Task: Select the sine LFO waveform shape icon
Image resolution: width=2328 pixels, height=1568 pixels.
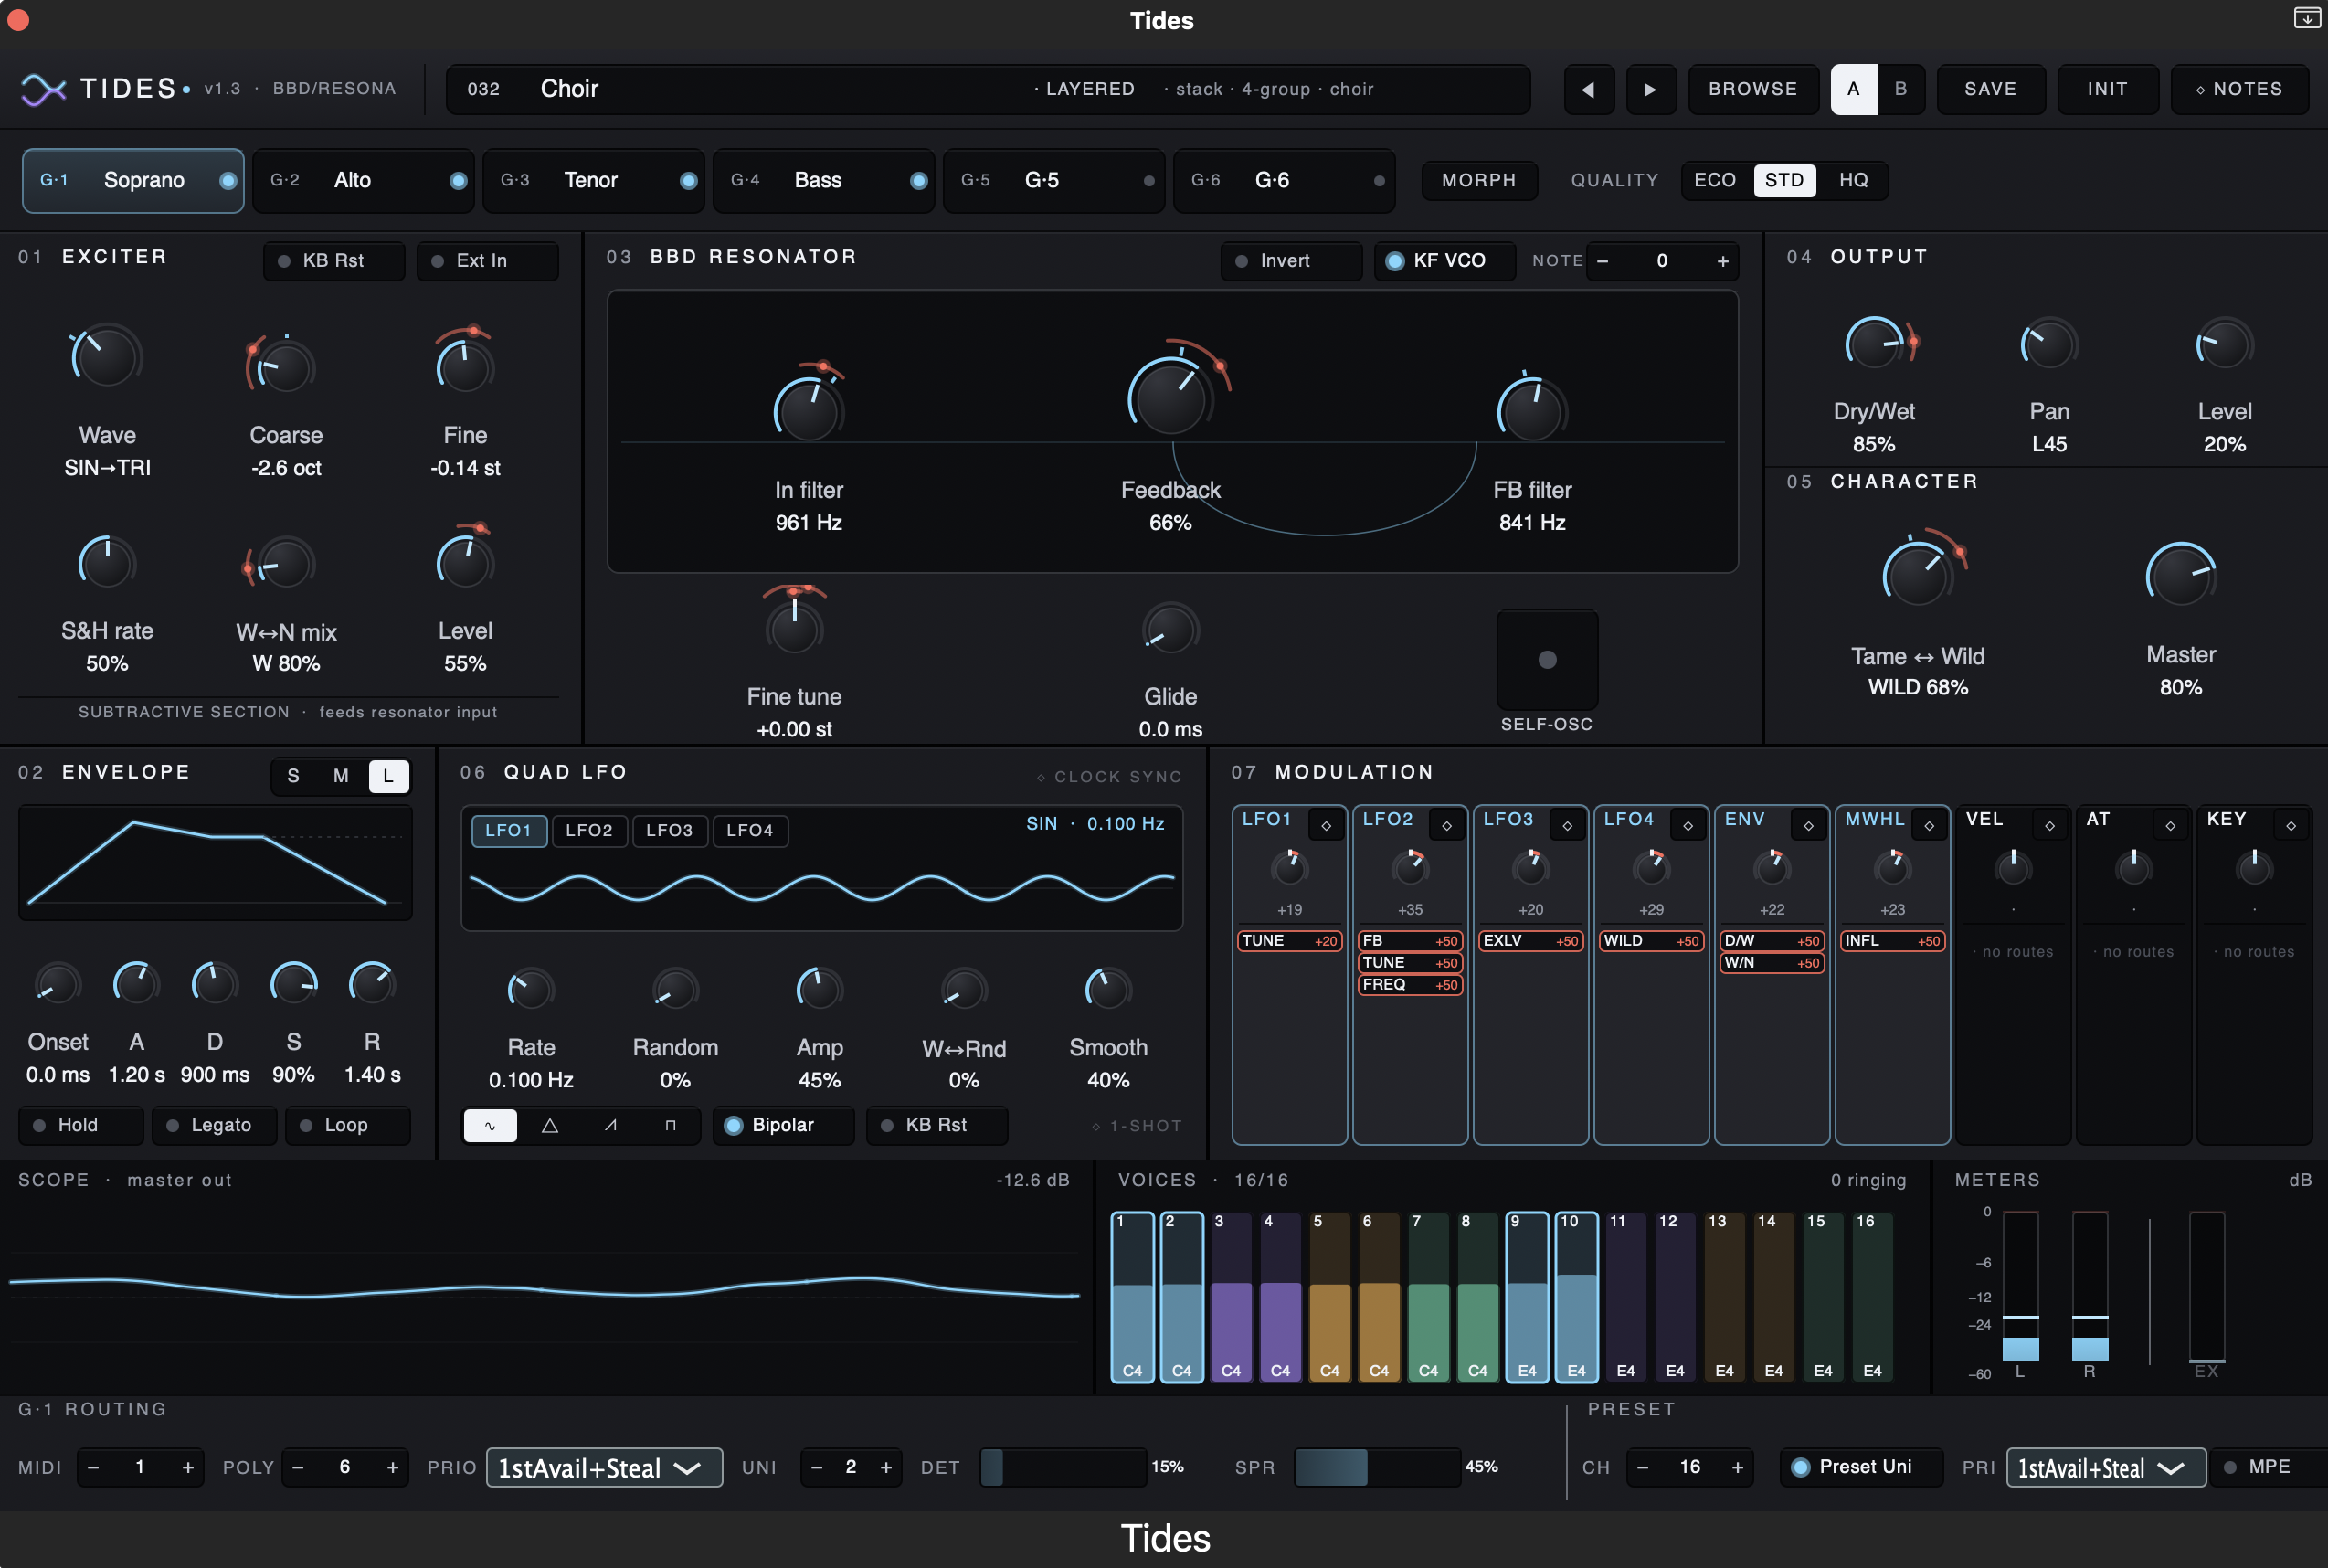Action: pos(489,1125)
